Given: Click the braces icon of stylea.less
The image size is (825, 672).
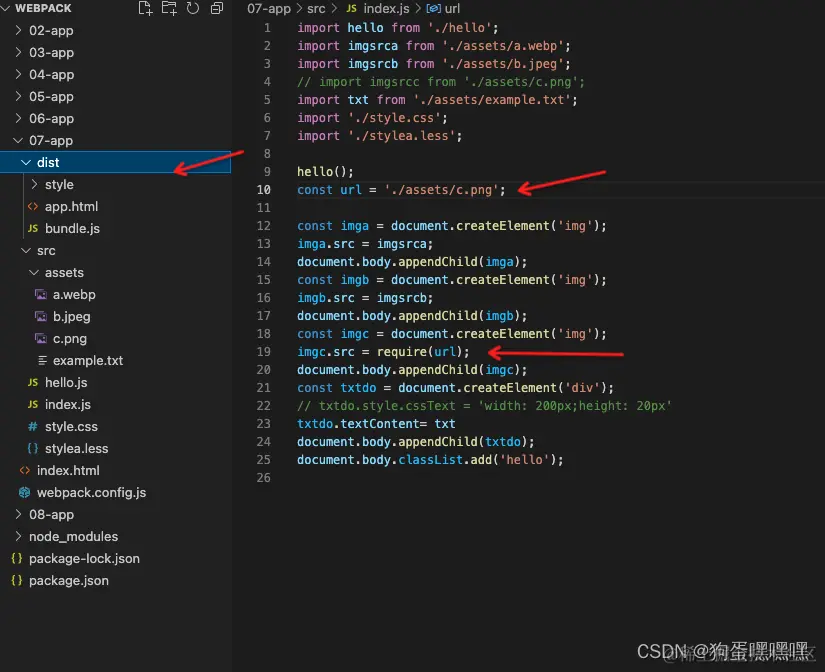Looking at the screenshot, I should click(x=33, y=448).
